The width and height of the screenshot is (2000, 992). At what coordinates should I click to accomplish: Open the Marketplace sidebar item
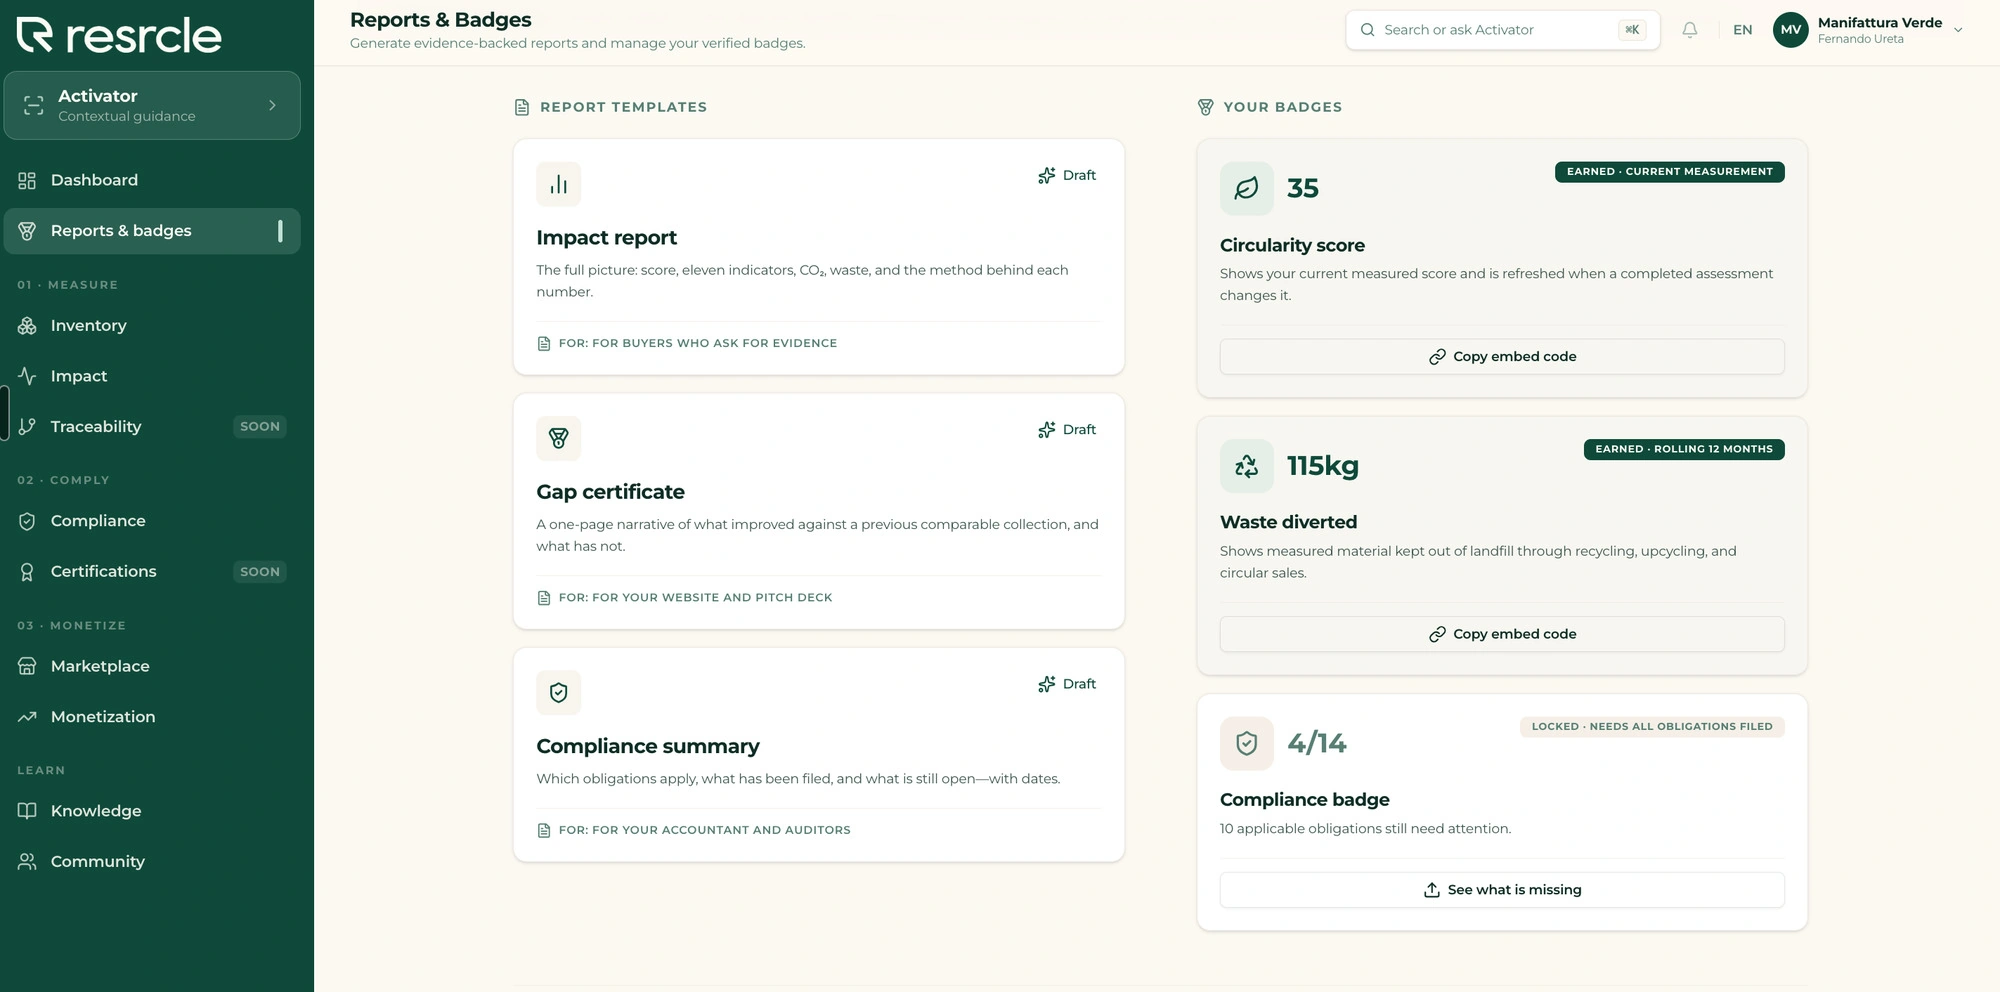coord(152,666)
